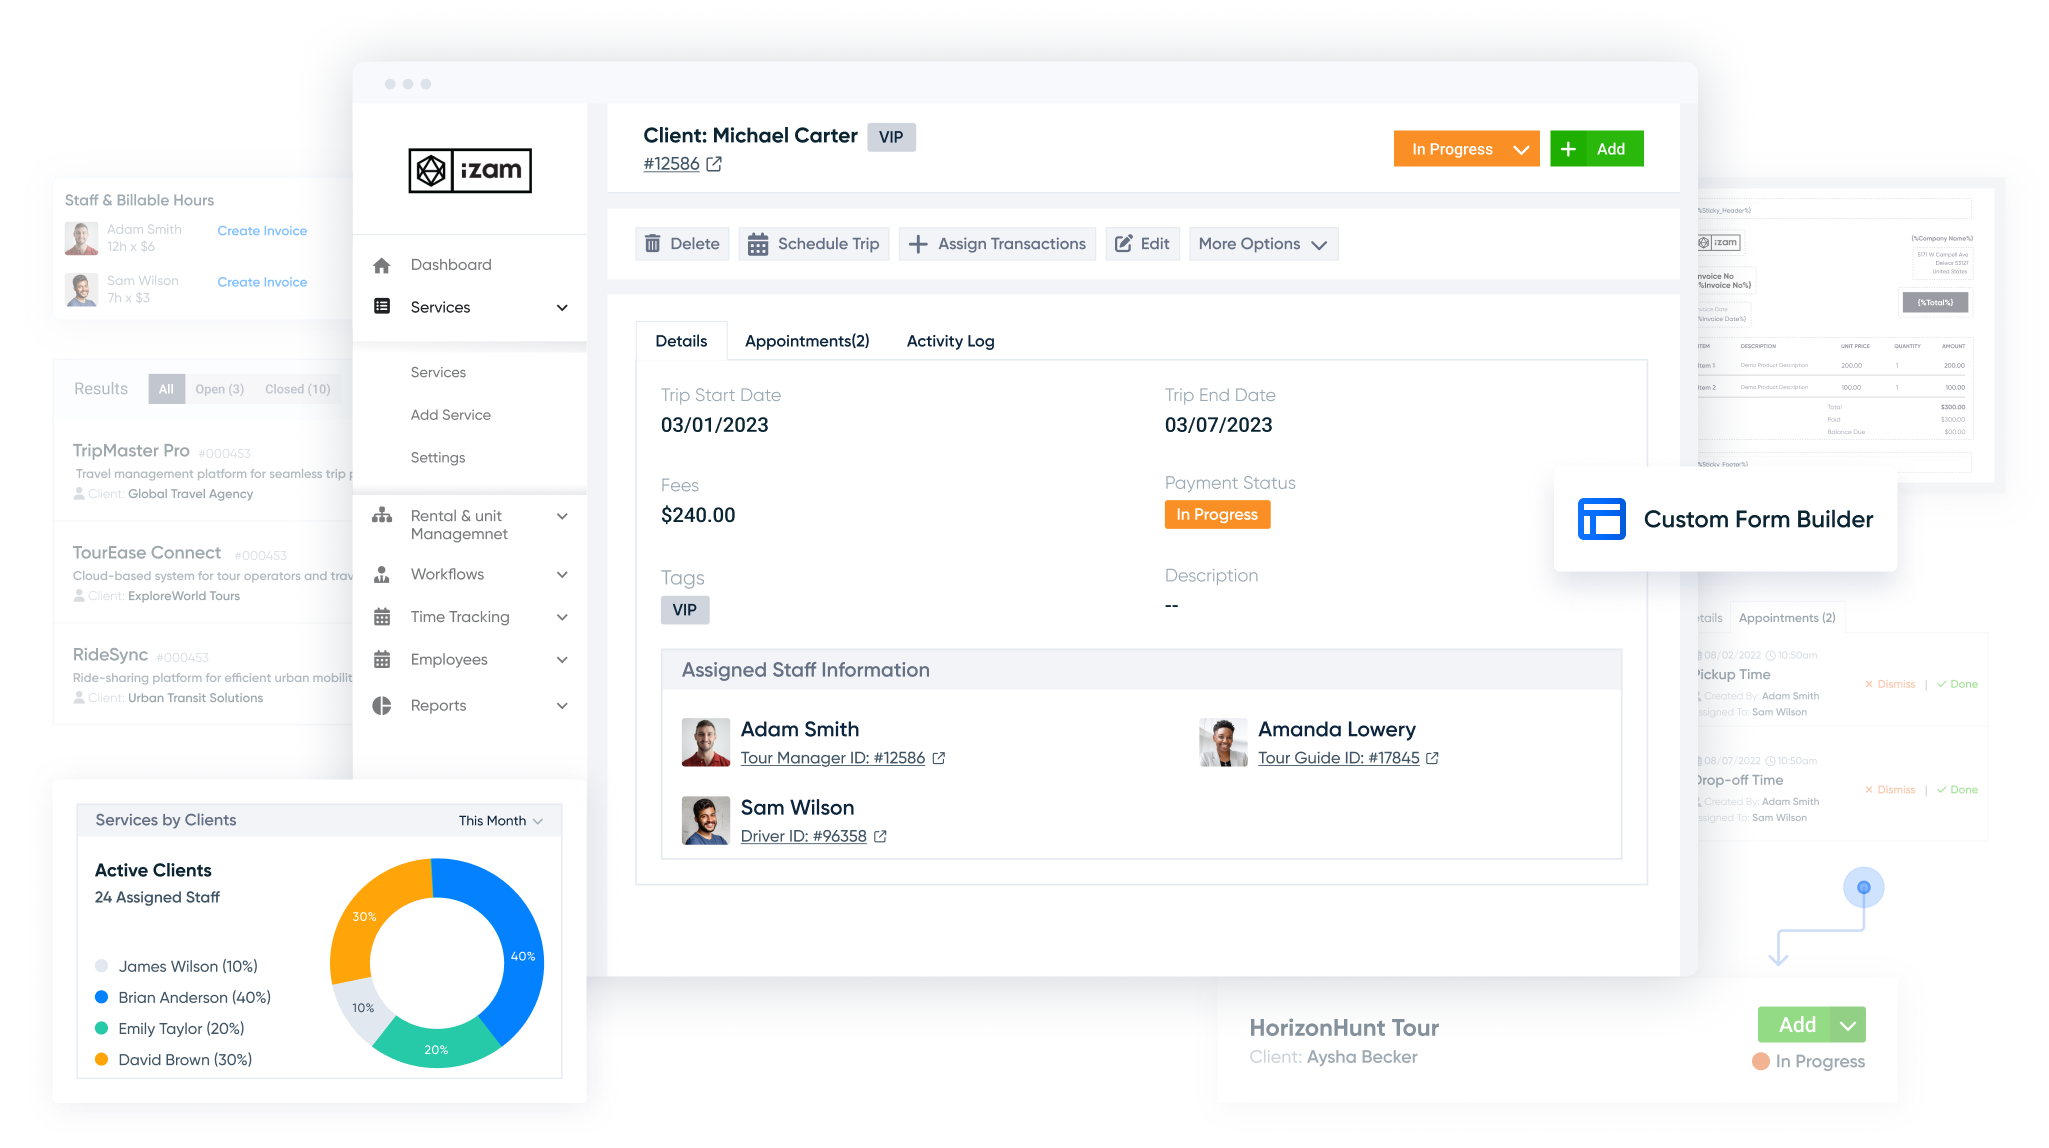Image resolution: width=2049 pixels, height=1148 pixels.
Task: Expand the Reports chevron
Action: [x=562, y=706]
